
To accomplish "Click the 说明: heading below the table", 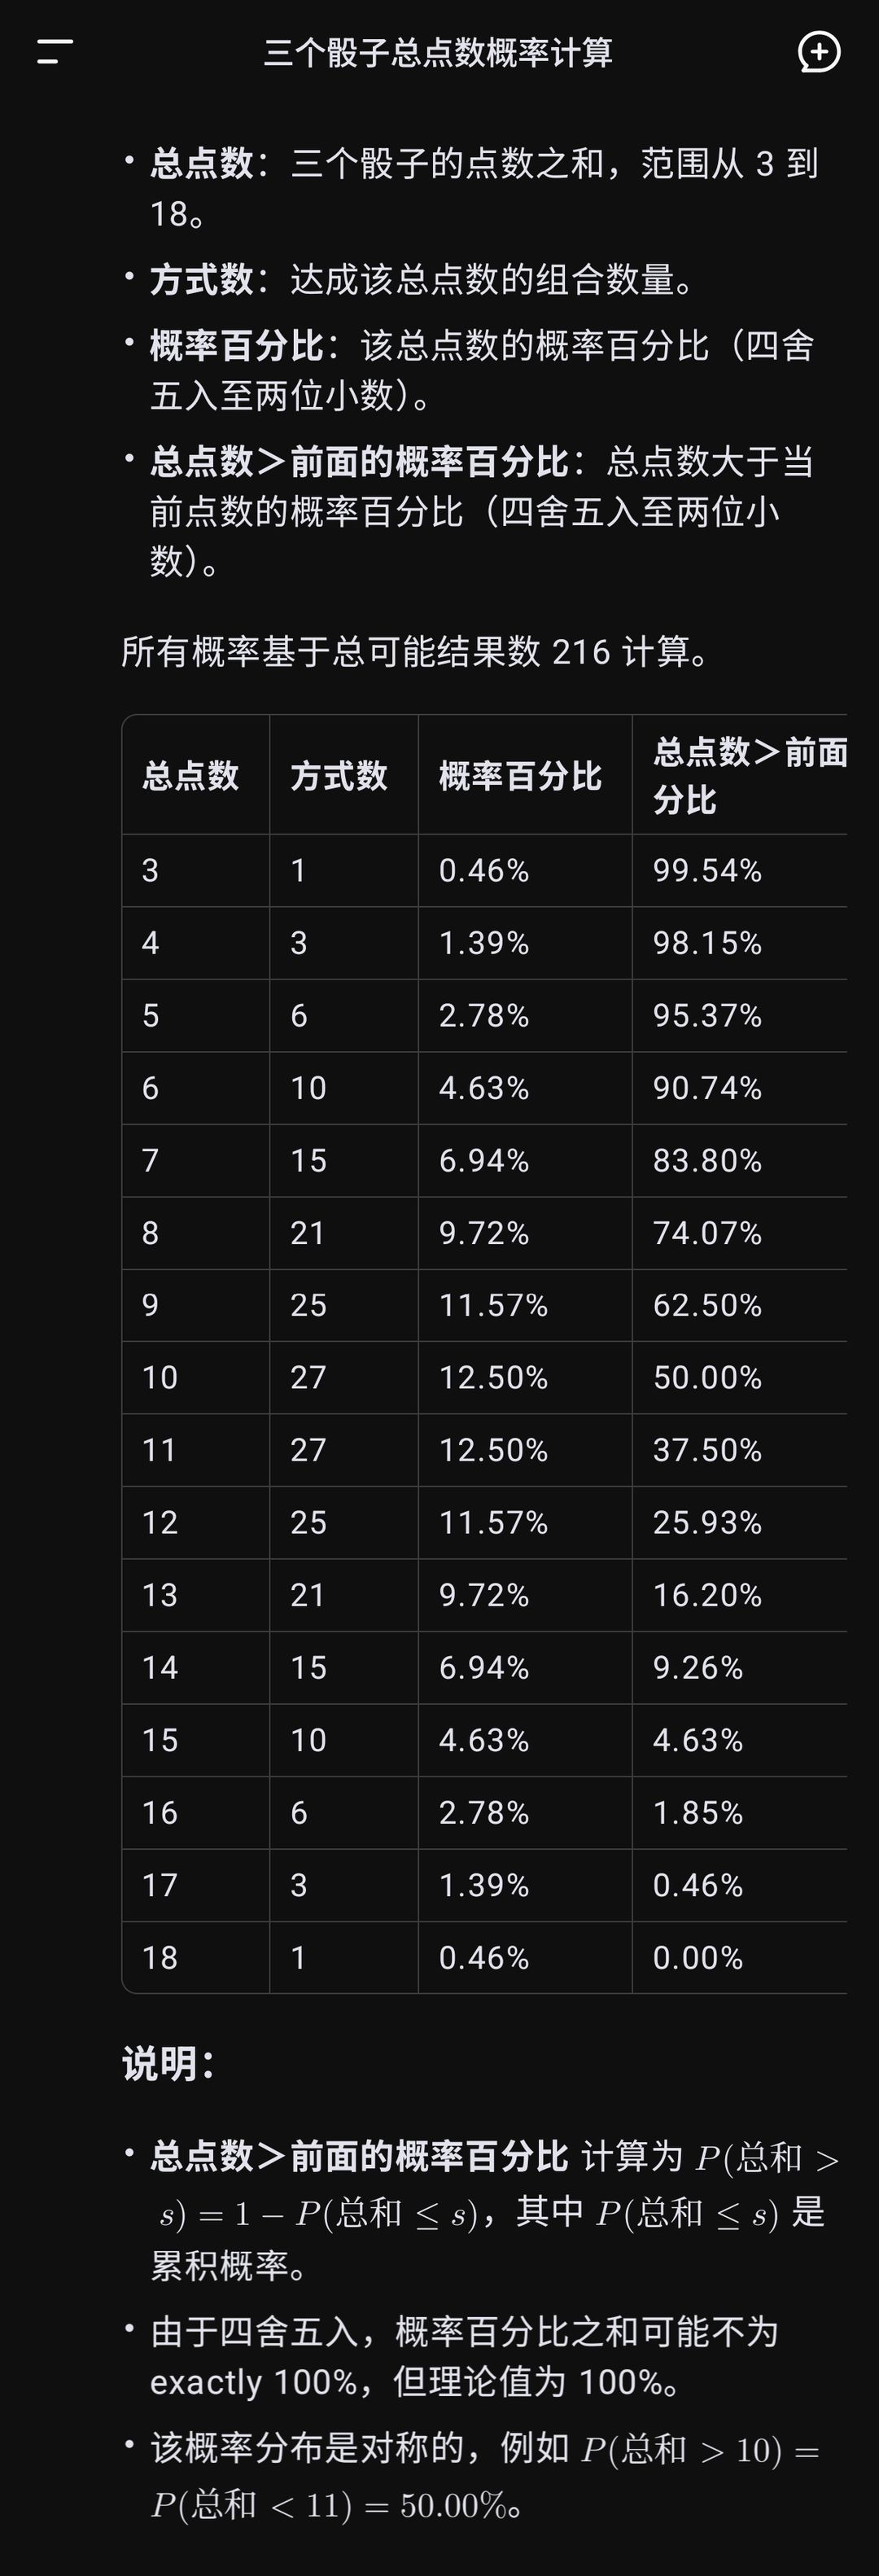I will (x=168, y=2063).
